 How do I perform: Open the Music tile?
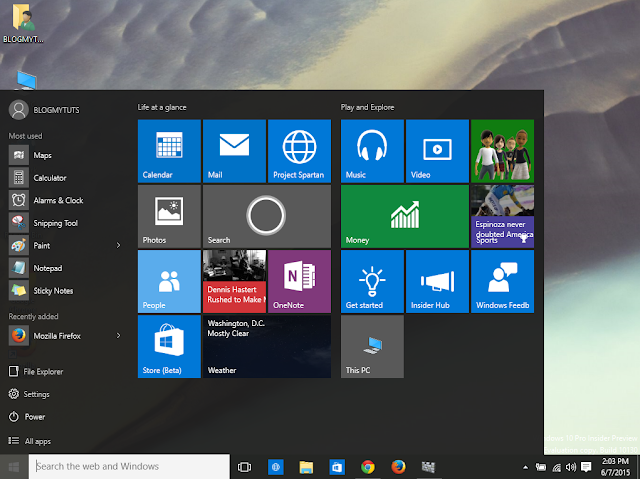click(372, 151)
